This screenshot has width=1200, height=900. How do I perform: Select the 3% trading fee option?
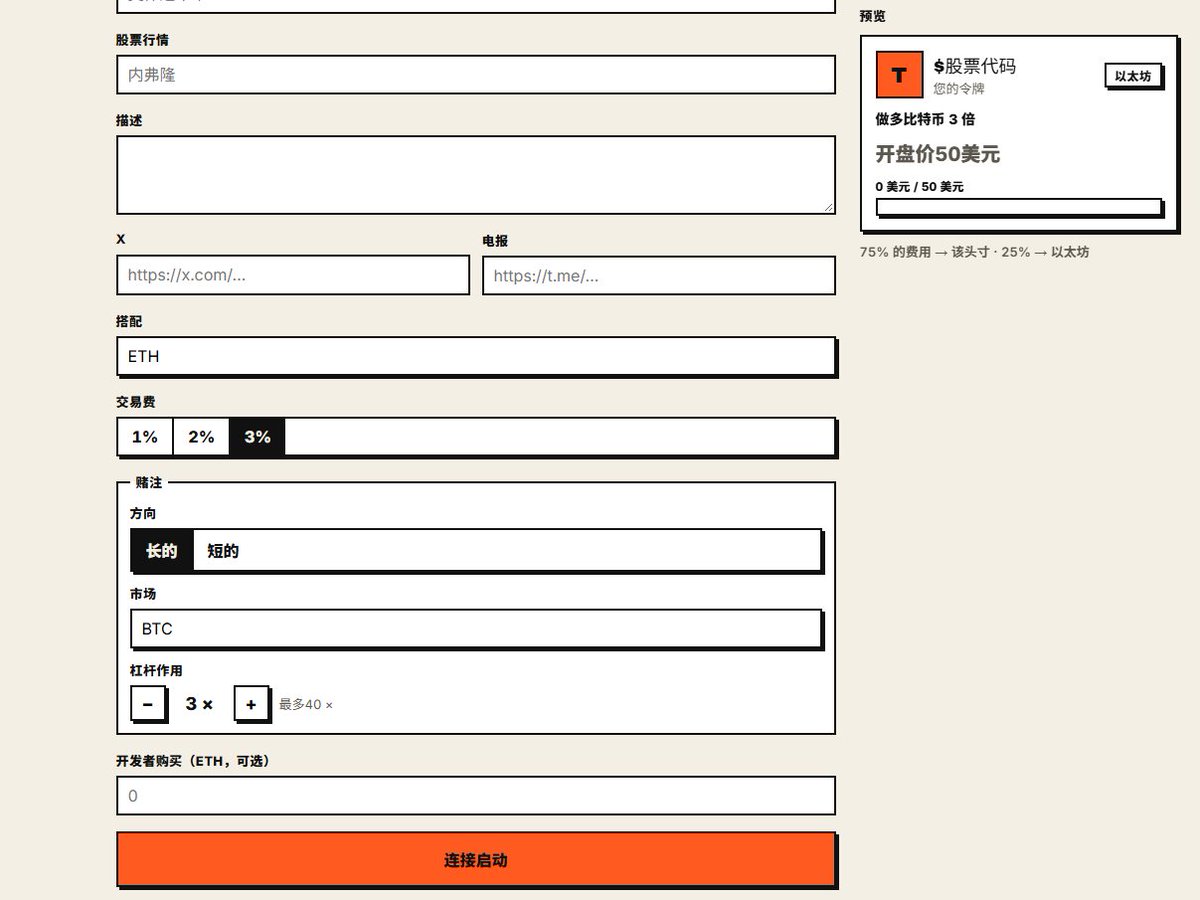point(257,437)
